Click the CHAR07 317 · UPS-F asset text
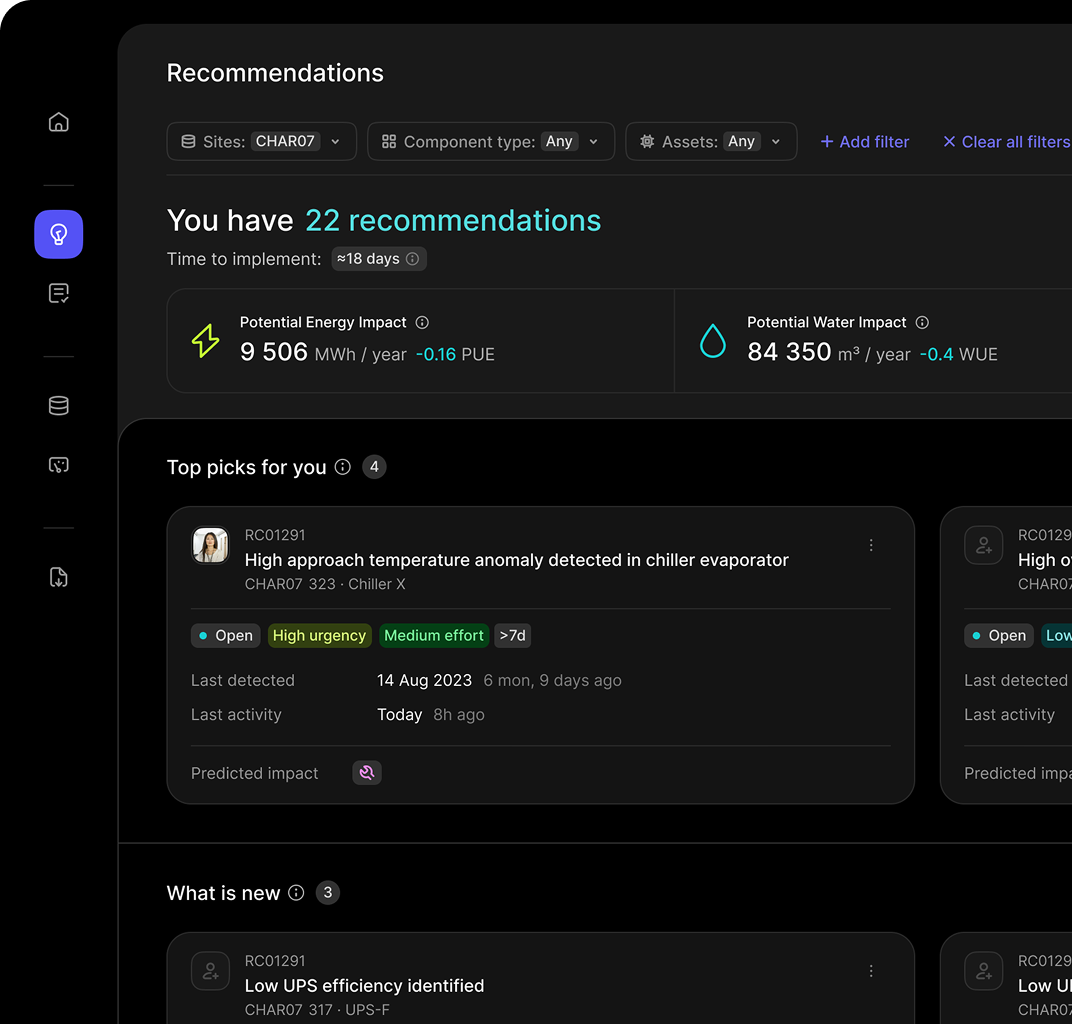1072x1024 pixels. tap(317, 1010)
